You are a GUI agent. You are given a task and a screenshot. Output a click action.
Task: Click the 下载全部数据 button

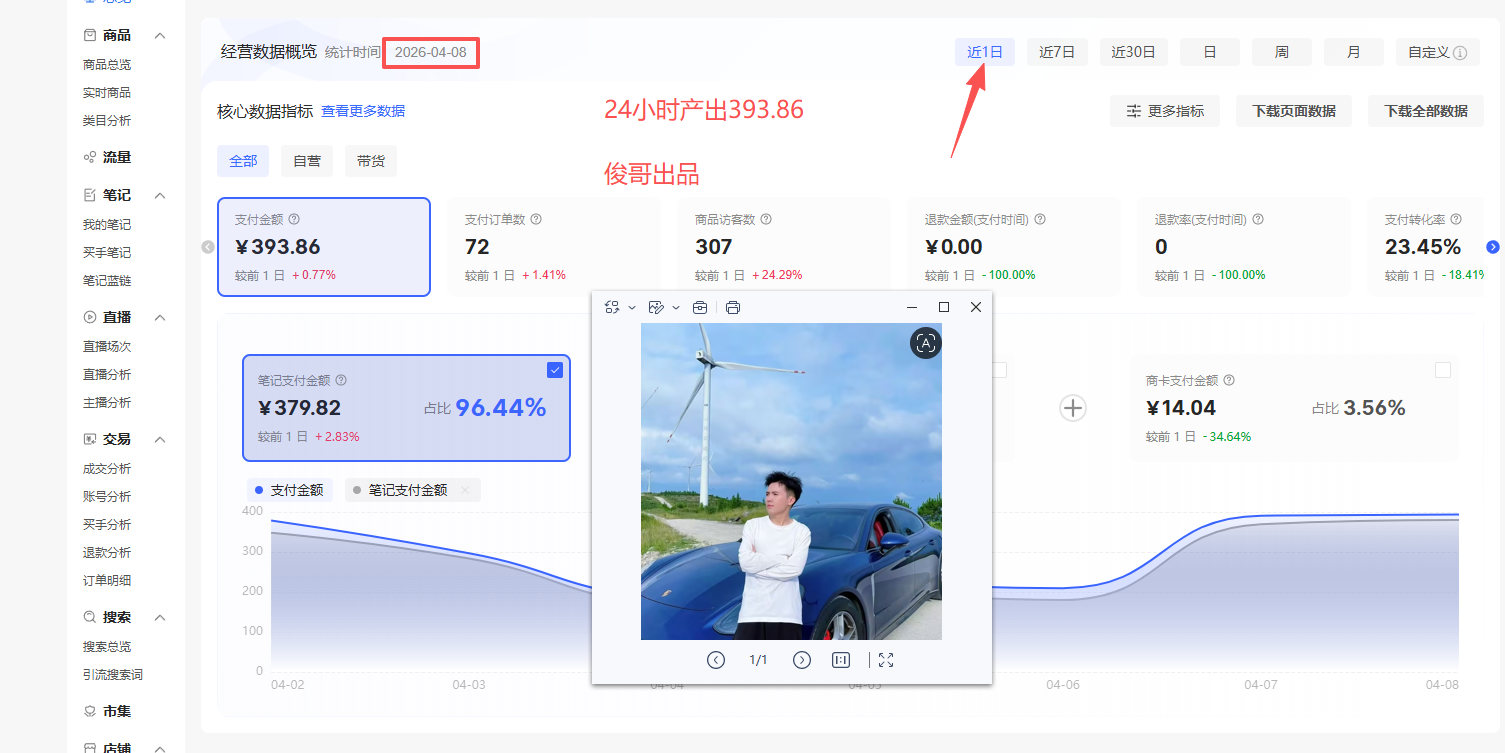1425,111
